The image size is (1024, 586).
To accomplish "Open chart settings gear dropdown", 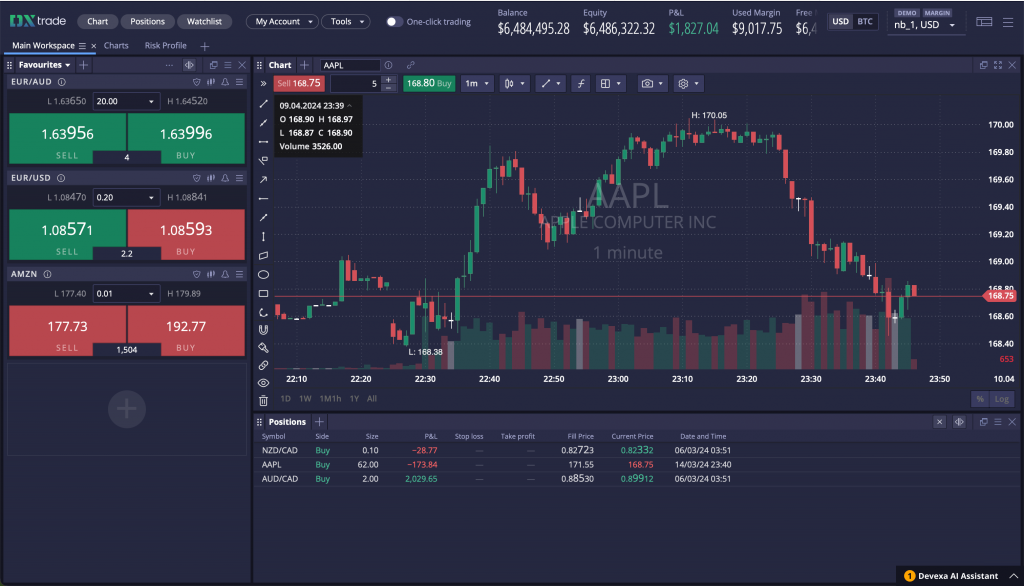I will (x=688, y=84).
